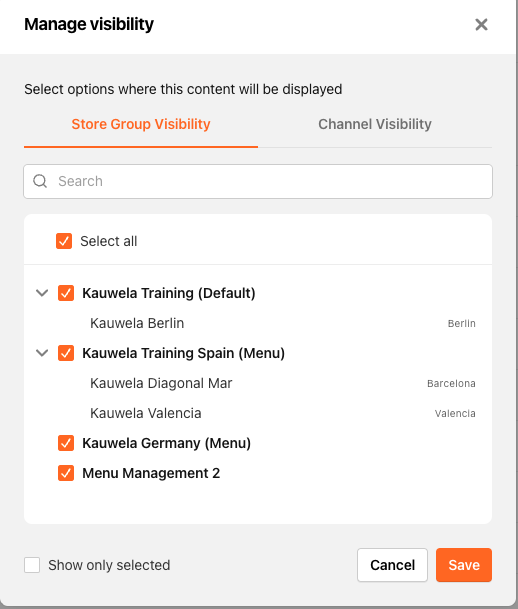Uncheck Kauwela Germany (Menu) checkbox
This screenshot has width=518, height=609.
(x=66, y=443)
